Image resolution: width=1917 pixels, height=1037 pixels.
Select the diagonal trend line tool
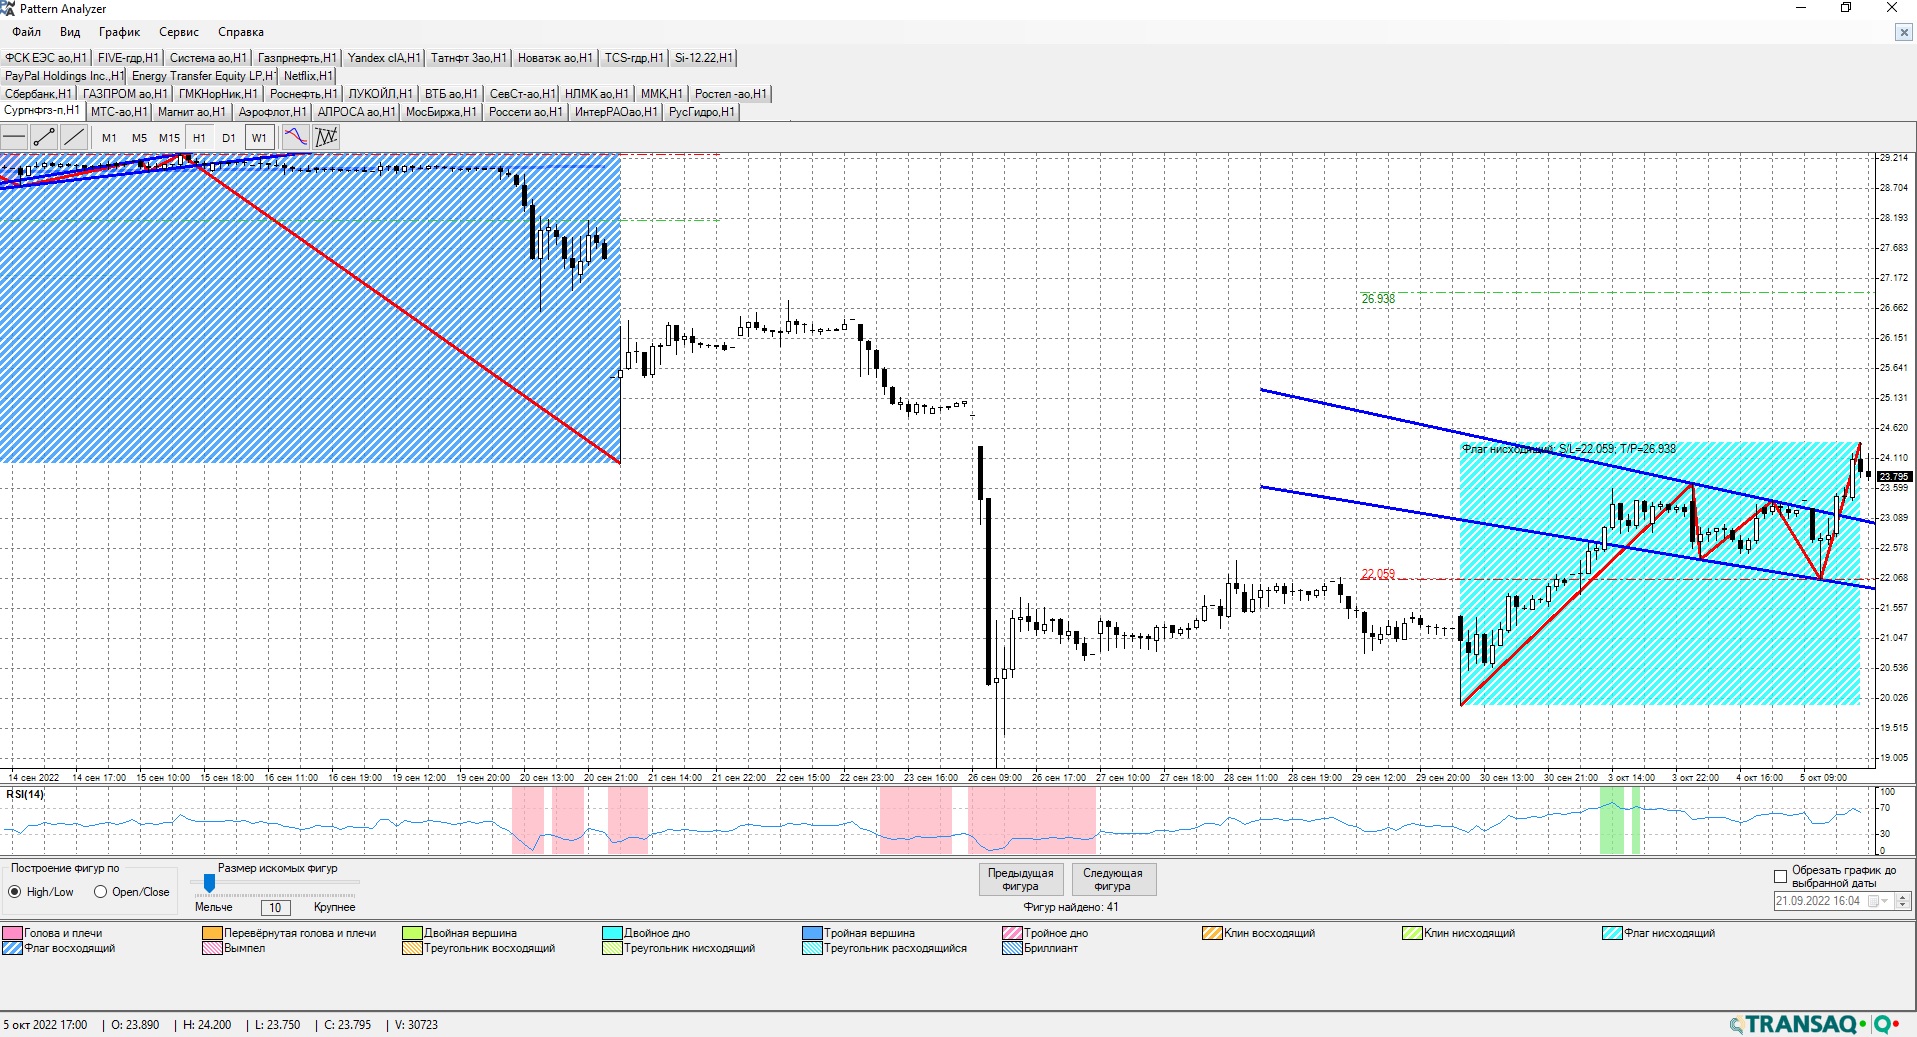[74, 138]
